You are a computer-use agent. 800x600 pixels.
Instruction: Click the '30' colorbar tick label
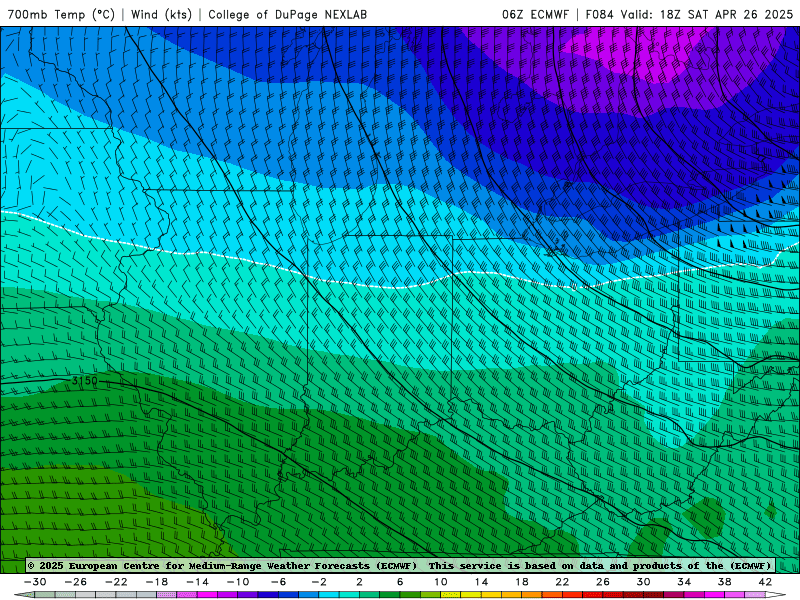coord(643,582)
